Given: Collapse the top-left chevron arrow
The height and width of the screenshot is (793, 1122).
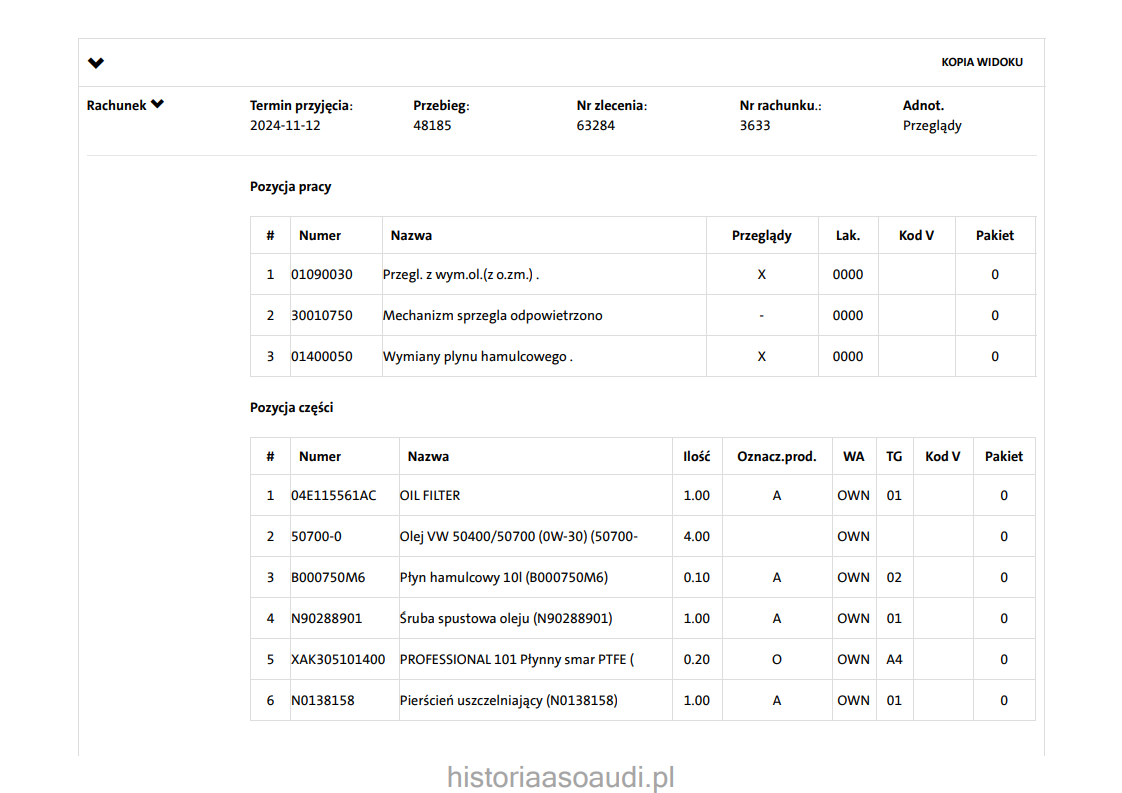Looking at the screenshot, I should click(96, 63).
